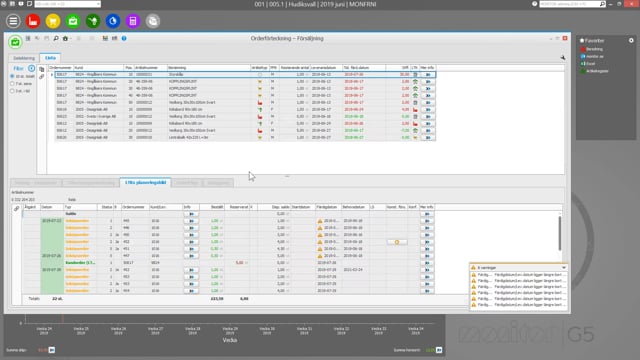Click the blue button beside bottom-right Summa label
The width and height of the screenshot is (640, 360).
[x=439, y=350]
